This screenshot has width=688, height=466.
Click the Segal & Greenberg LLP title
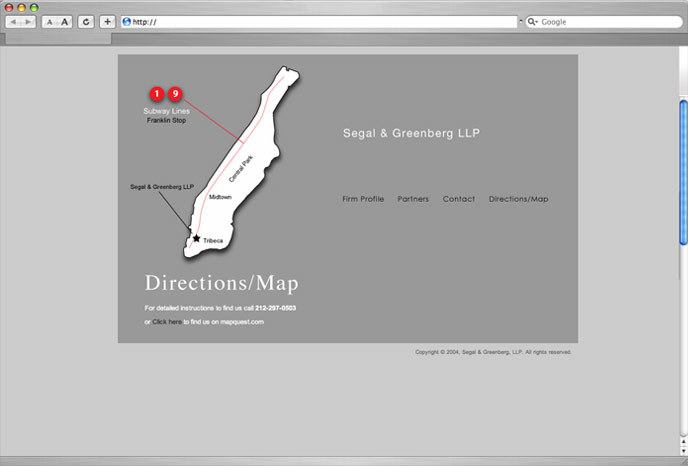pyautogui.click(x=411, y=133)
